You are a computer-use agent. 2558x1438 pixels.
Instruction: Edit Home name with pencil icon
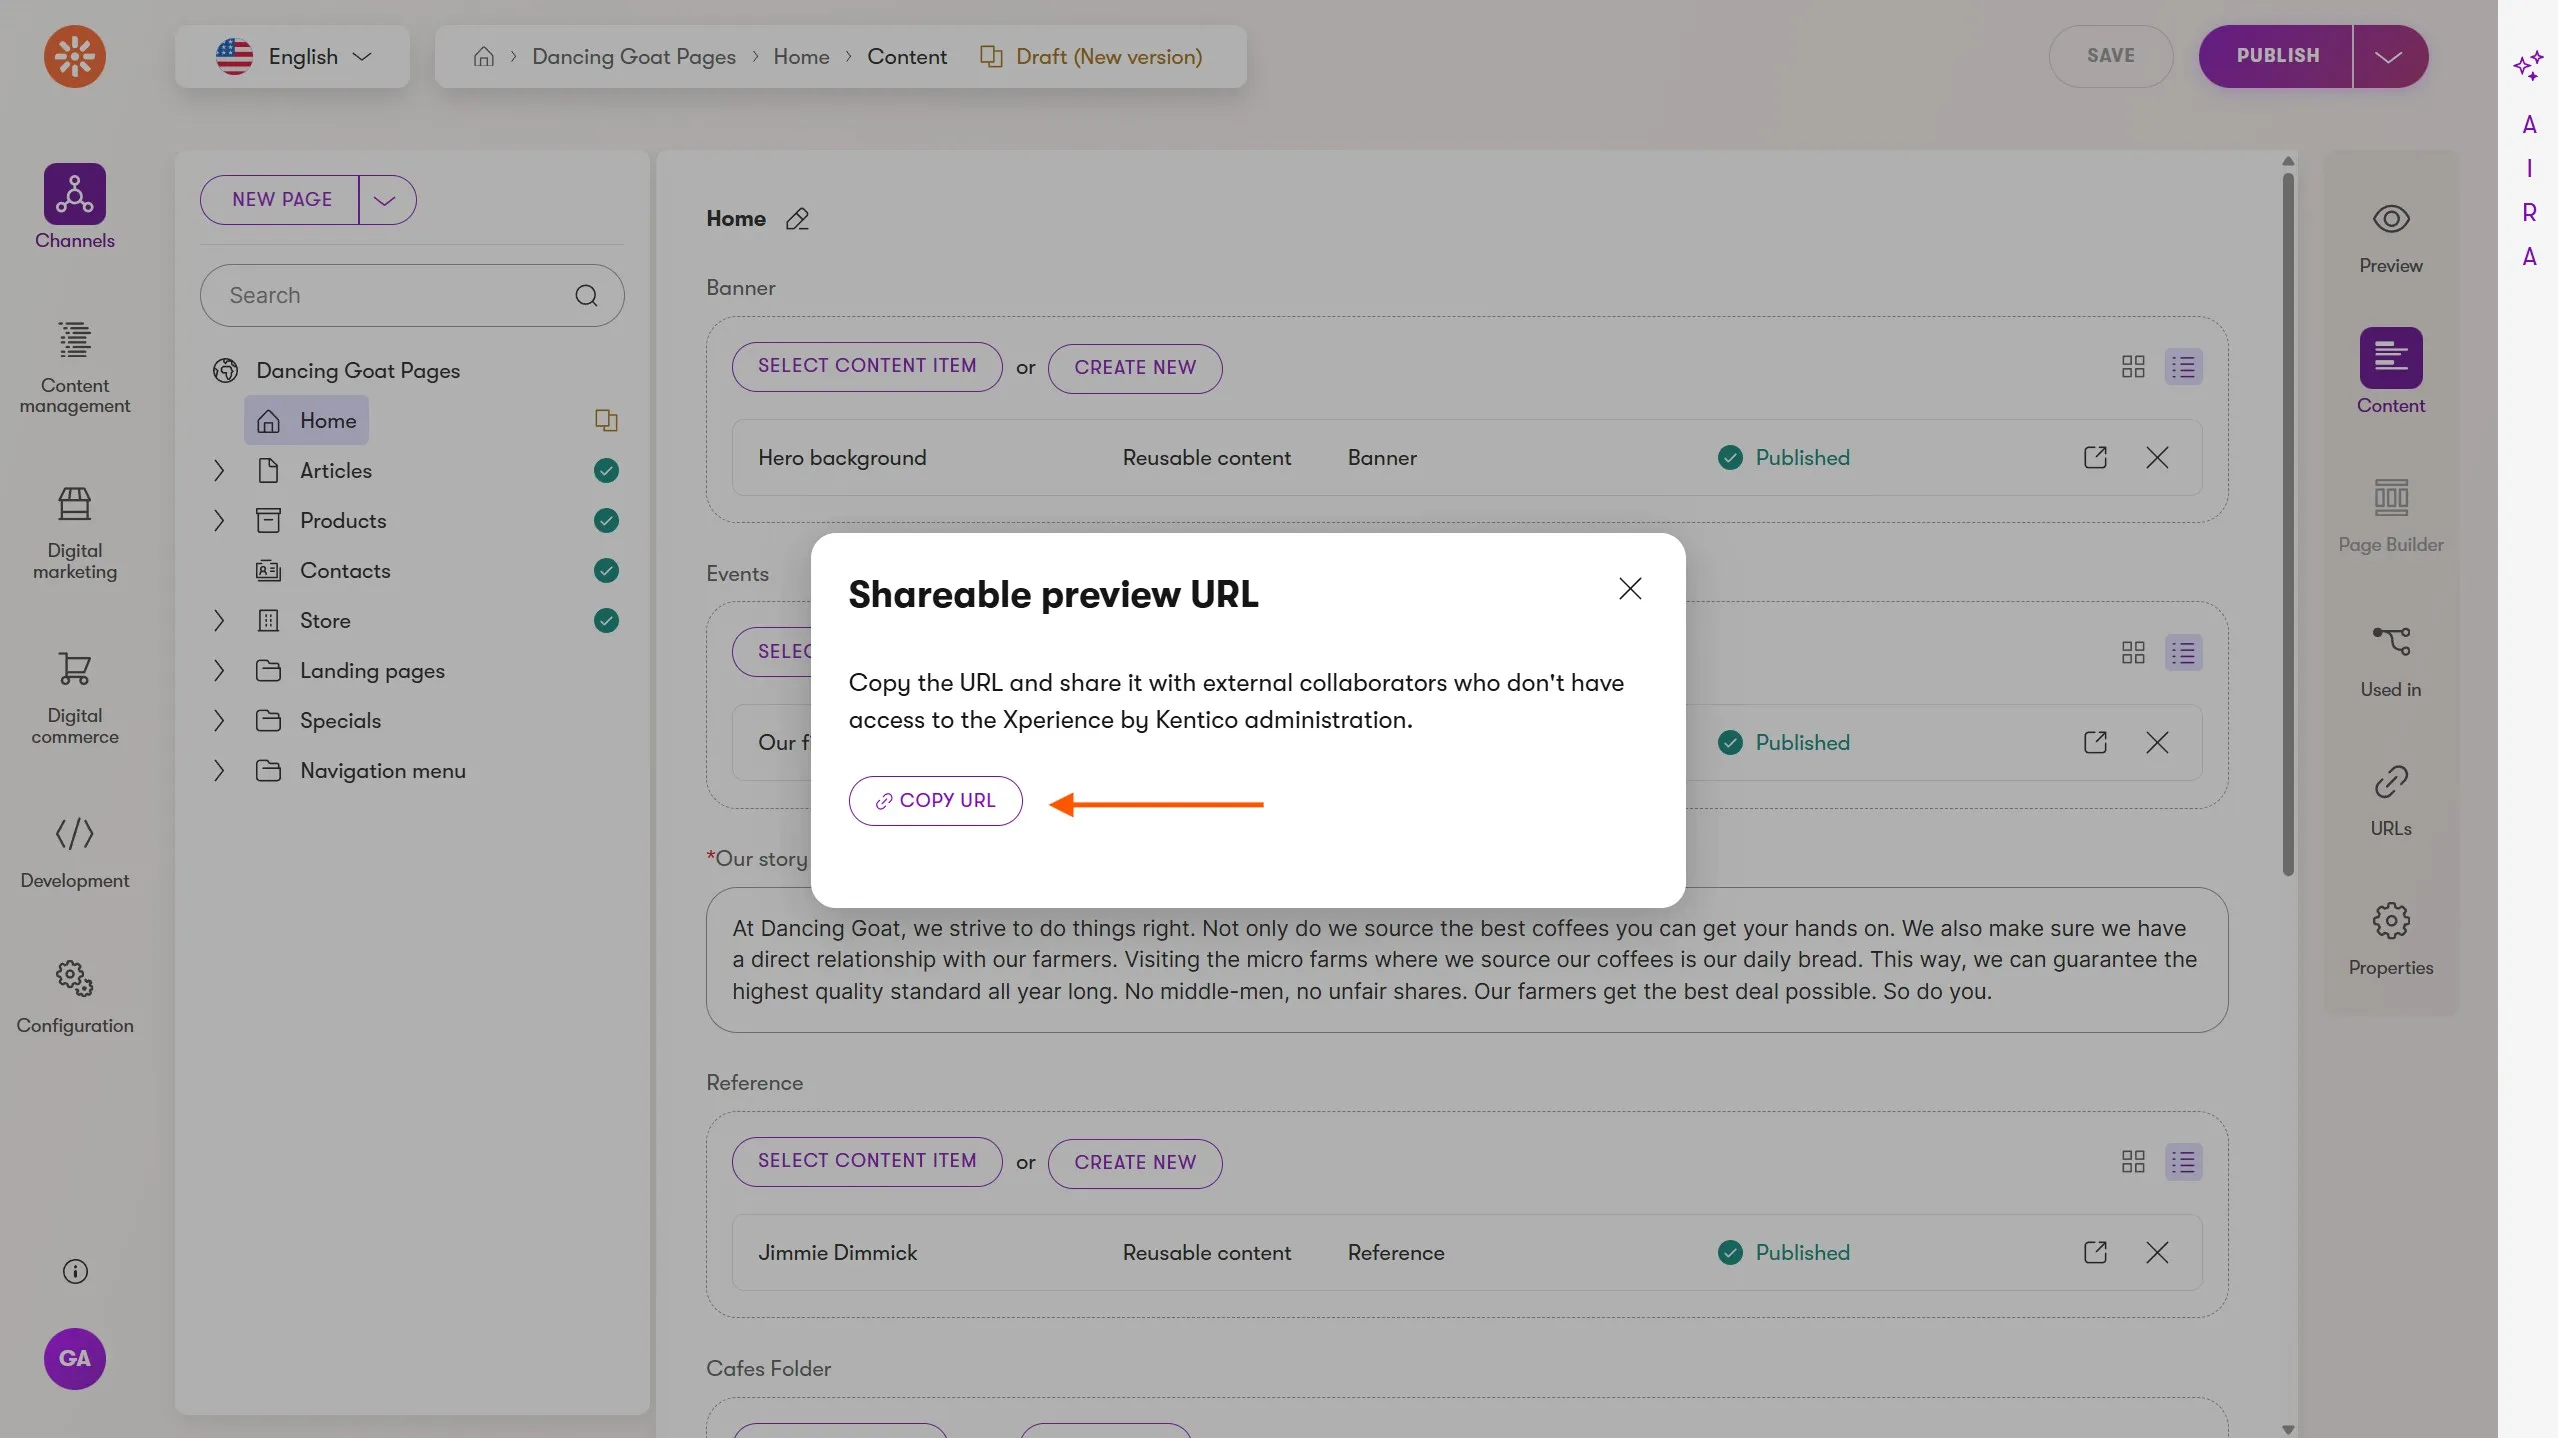[797, 219]
